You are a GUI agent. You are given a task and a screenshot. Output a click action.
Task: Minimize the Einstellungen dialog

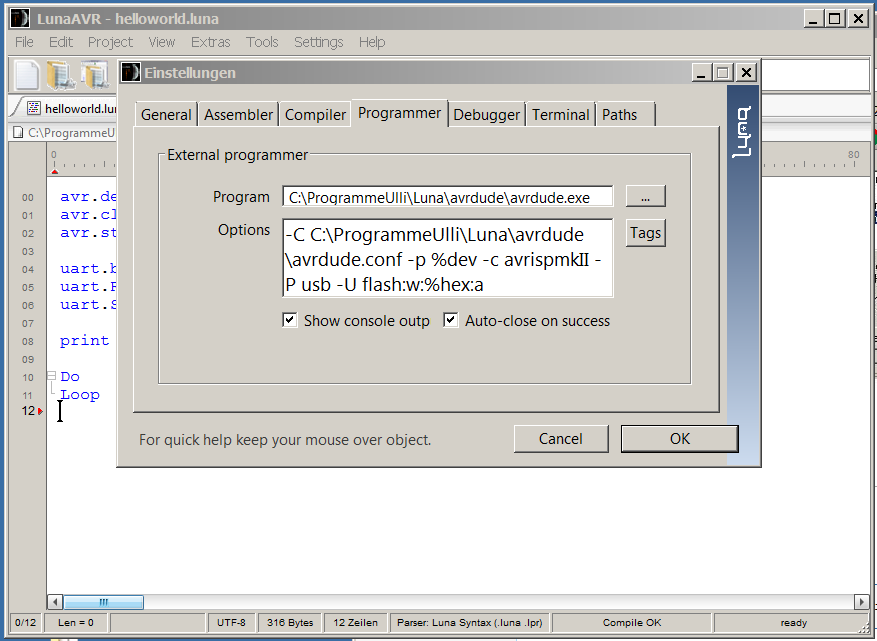coord(701,73)
